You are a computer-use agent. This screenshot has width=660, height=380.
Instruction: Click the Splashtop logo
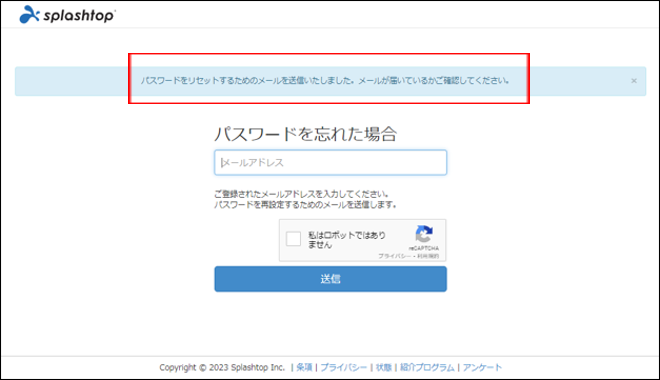[67, 15]
